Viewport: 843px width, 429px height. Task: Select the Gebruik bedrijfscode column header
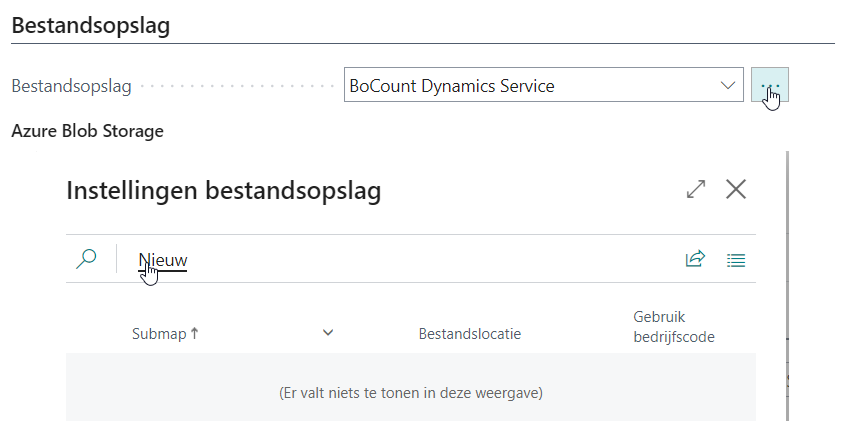click(673, 326)
